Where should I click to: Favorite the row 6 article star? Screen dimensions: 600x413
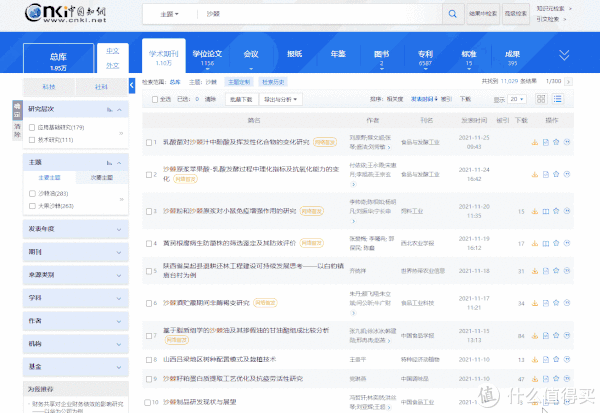(556, 303)
